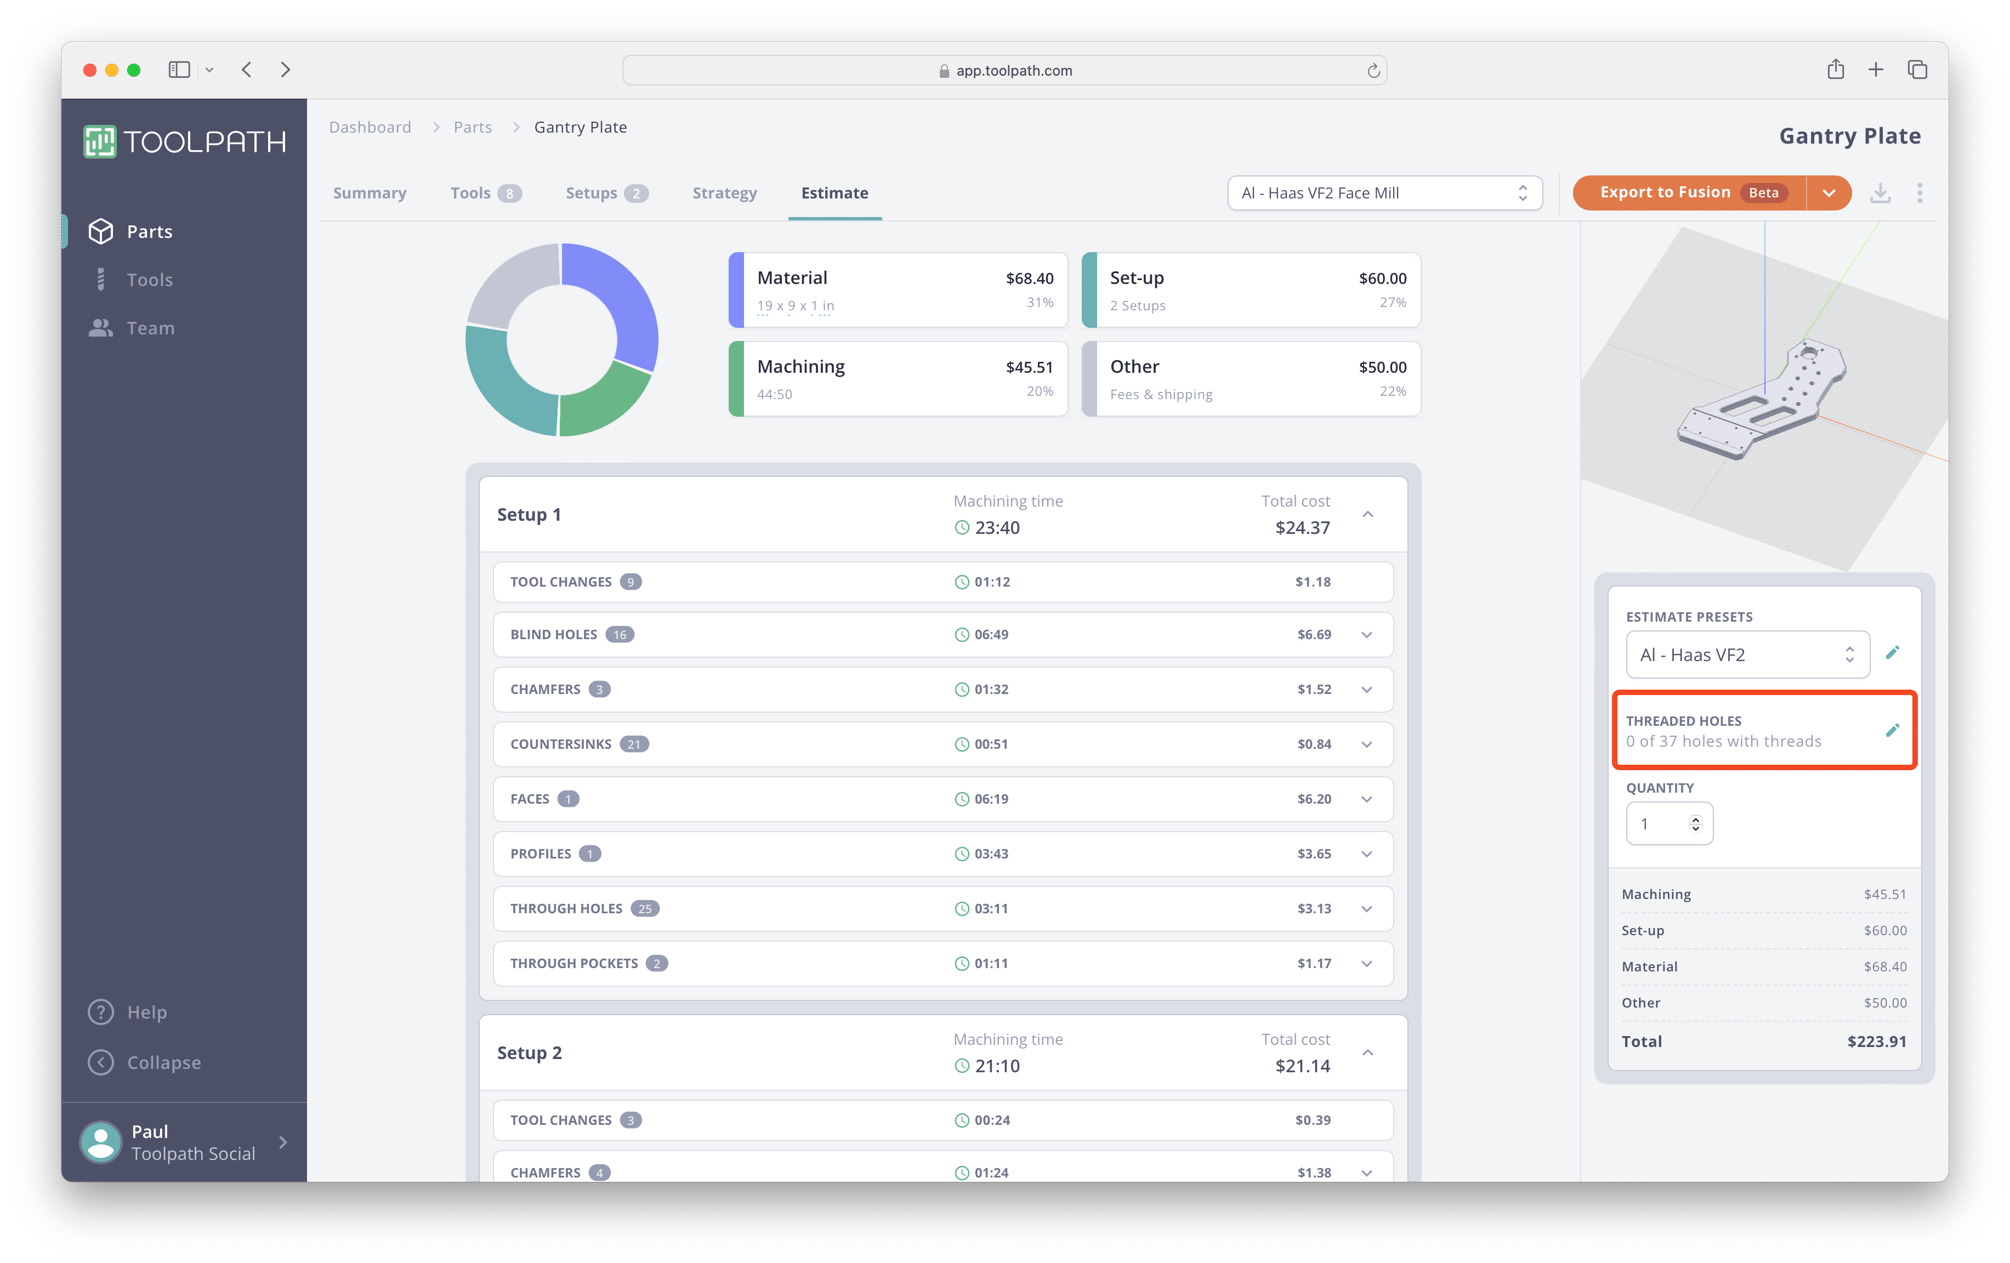This screenshot has width=2010, height=1263.
Task: Expand the Through Pockets row
Action: coord(1367,964)
